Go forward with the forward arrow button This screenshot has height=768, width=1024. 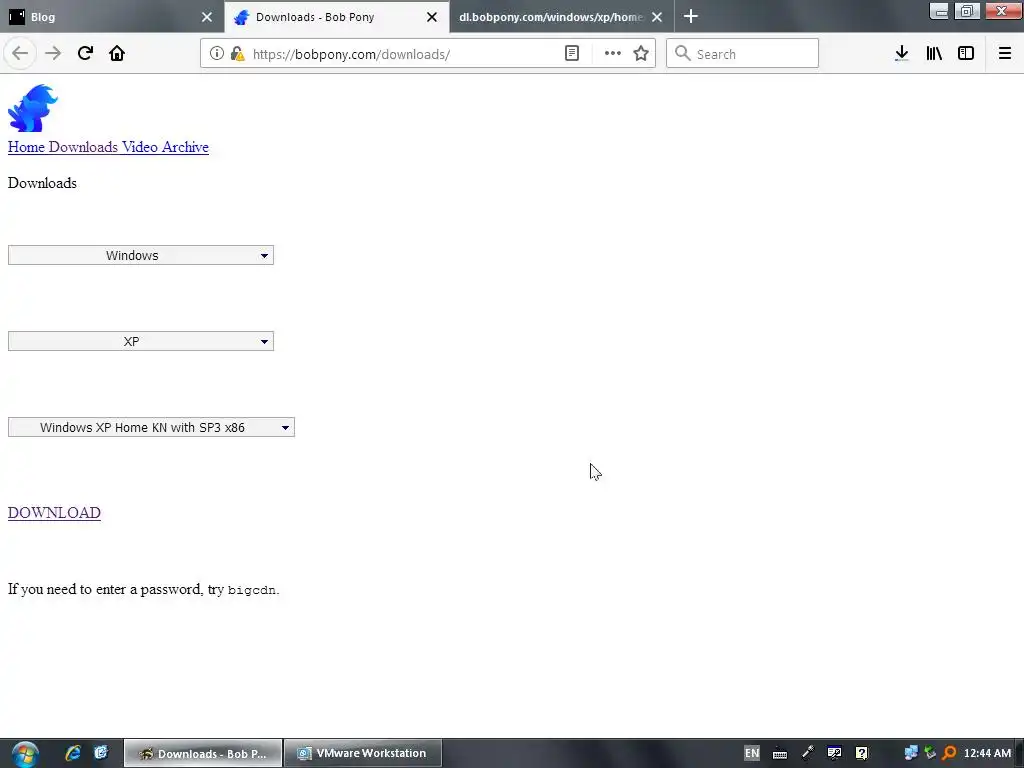53,54
